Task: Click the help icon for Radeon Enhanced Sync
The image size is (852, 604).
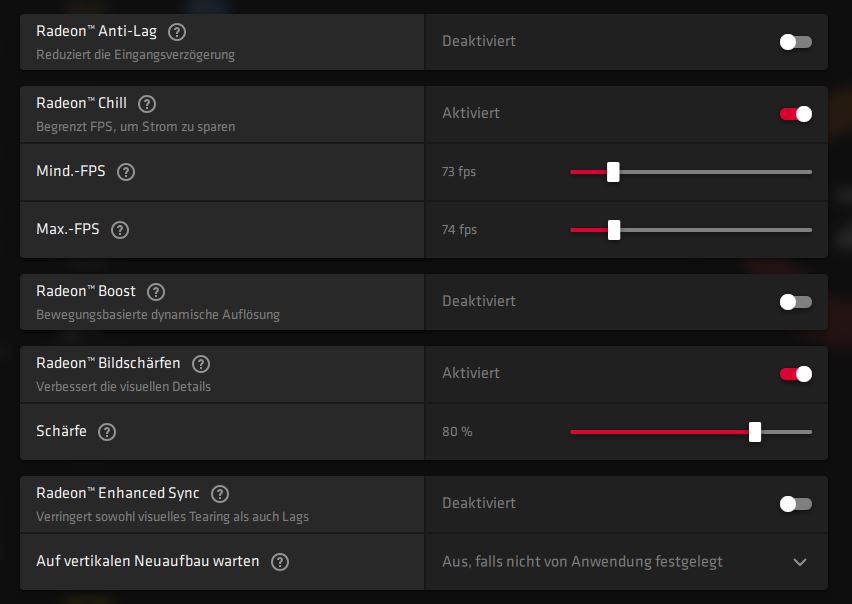Action: [220, 494]
